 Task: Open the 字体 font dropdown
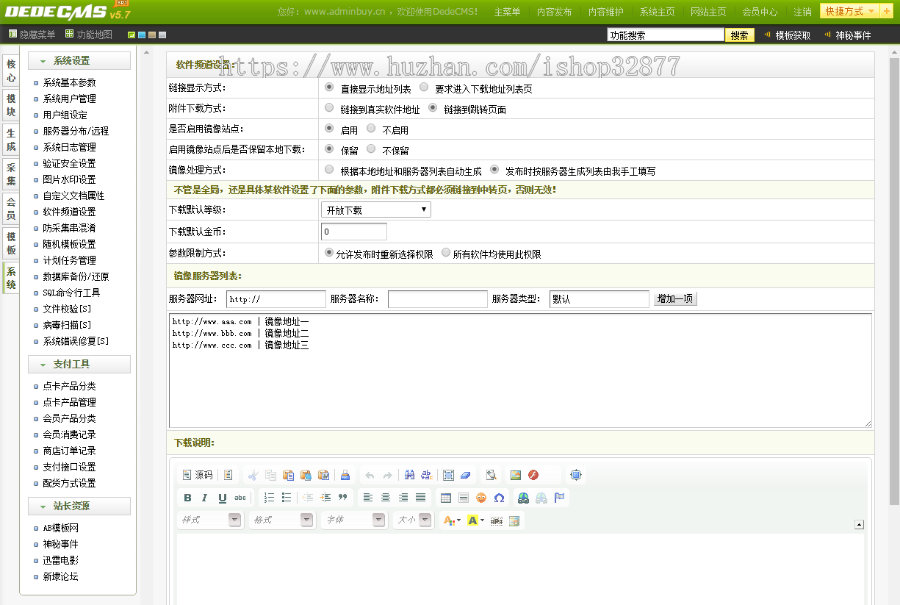pyautogui.click(x=354, y=520)
